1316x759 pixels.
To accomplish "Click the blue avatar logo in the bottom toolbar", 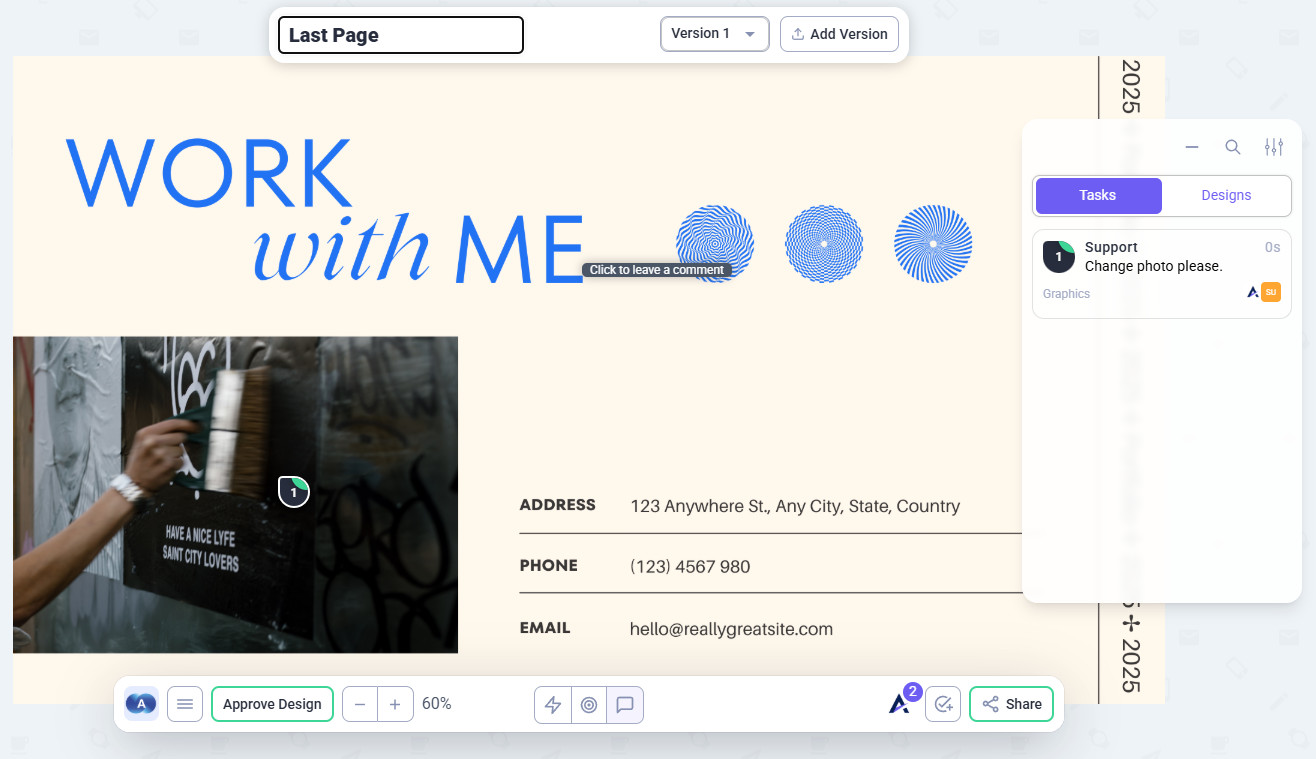I will pos(142,705).
